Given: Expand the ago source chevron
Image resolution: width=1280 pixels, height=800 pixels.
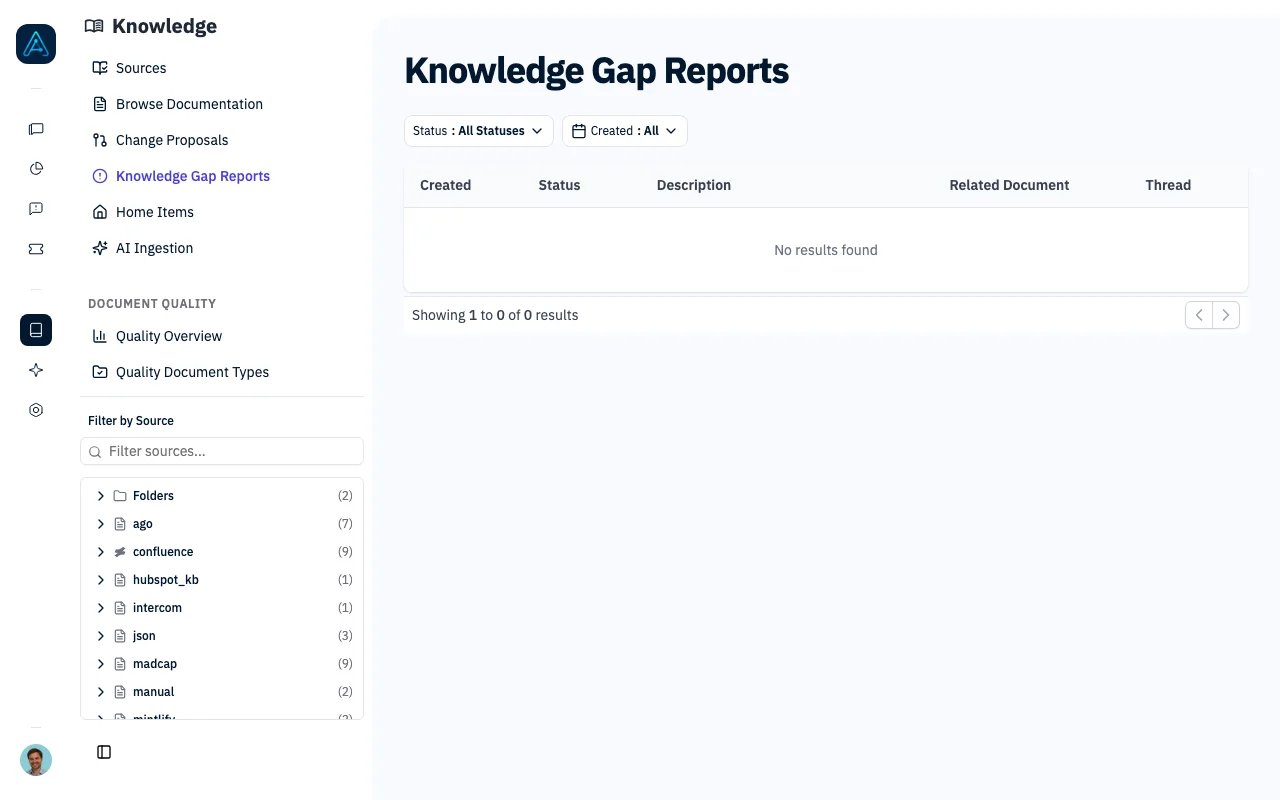Looking at the screenshot, I should point(101,524).
